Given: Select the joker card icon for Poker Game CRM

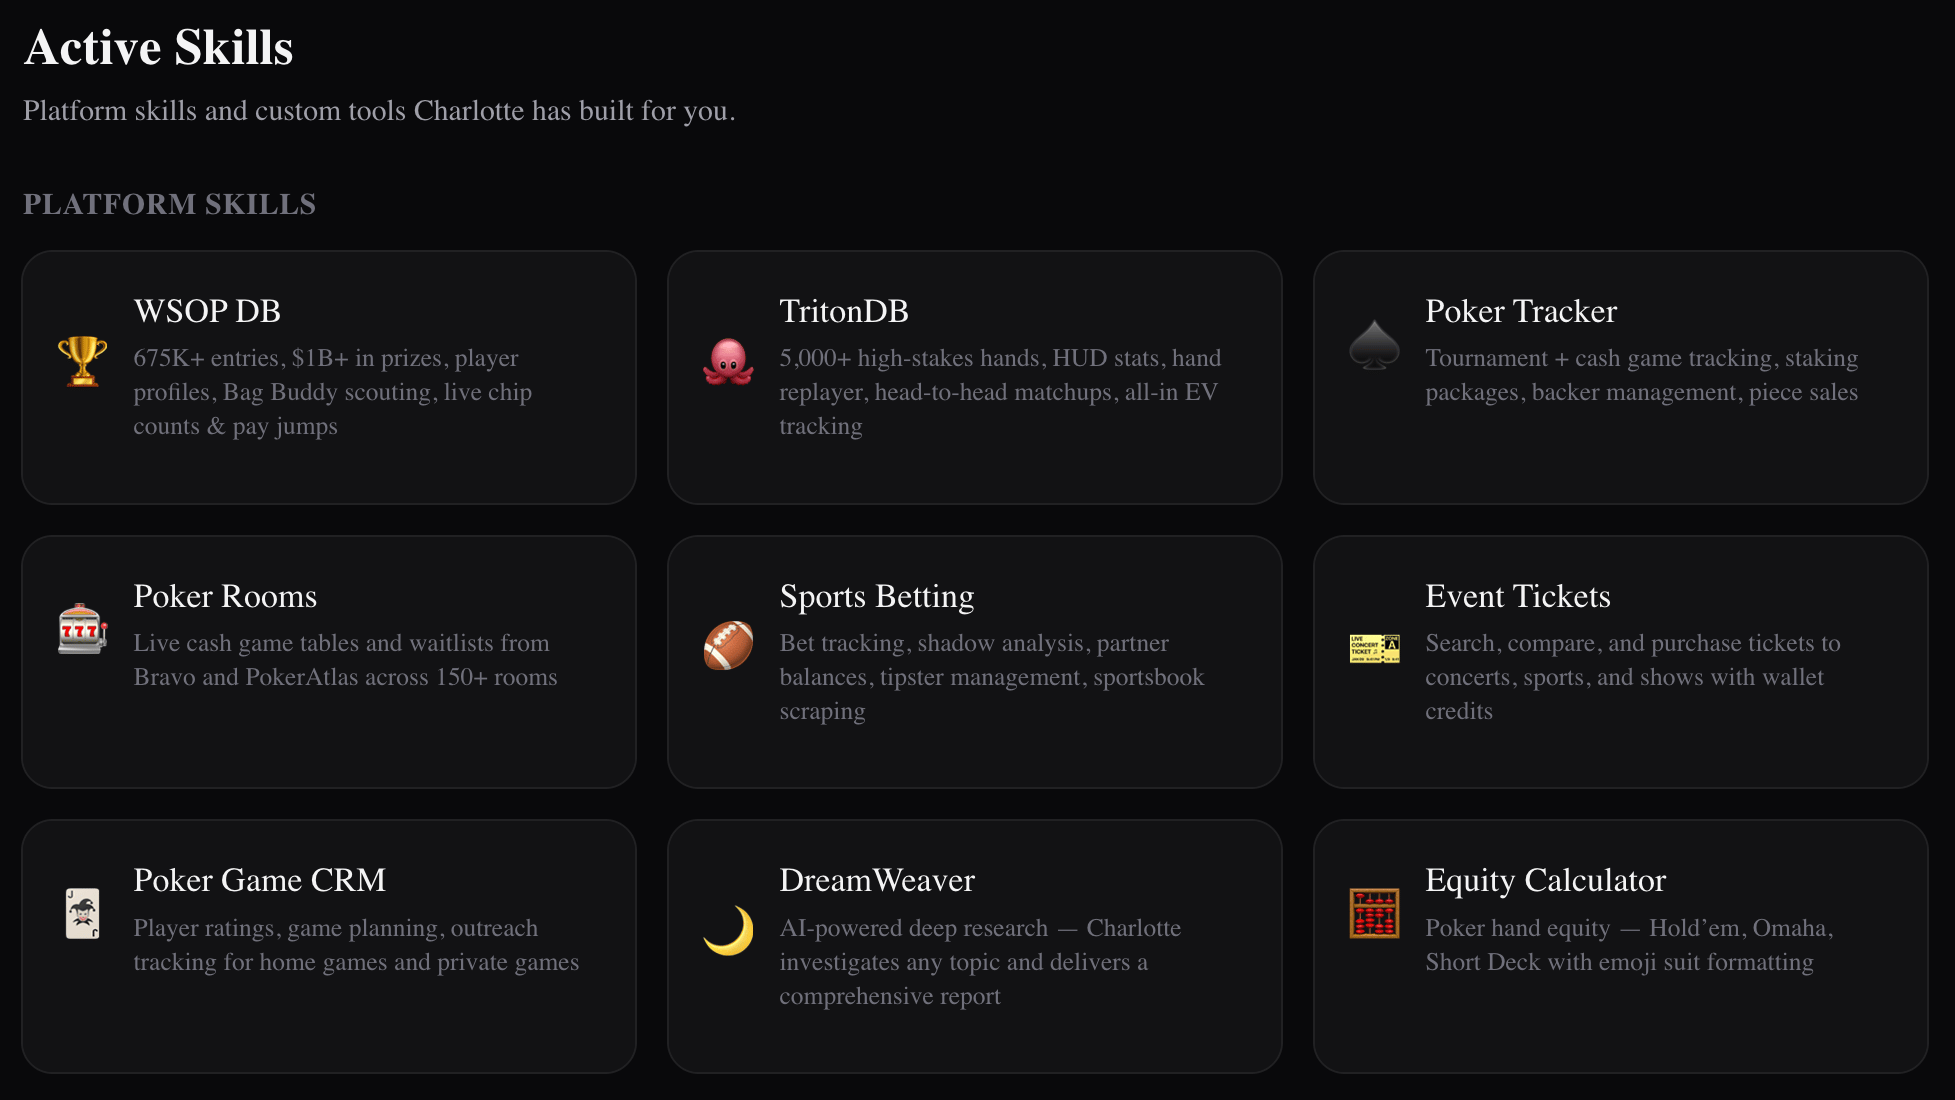Looking at the screenshot, I should point(82,913).
